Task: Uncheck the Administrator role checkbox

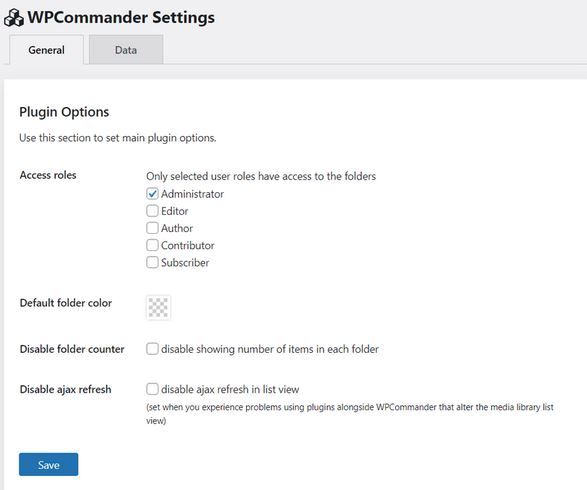Action: (x=152, y=194)
